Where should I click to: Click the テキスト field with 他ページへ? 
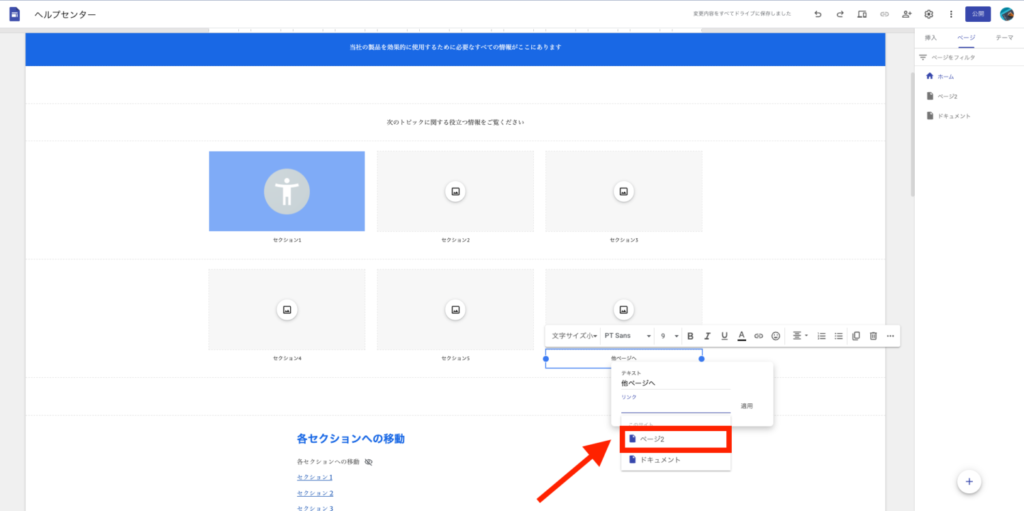(675, 384)
